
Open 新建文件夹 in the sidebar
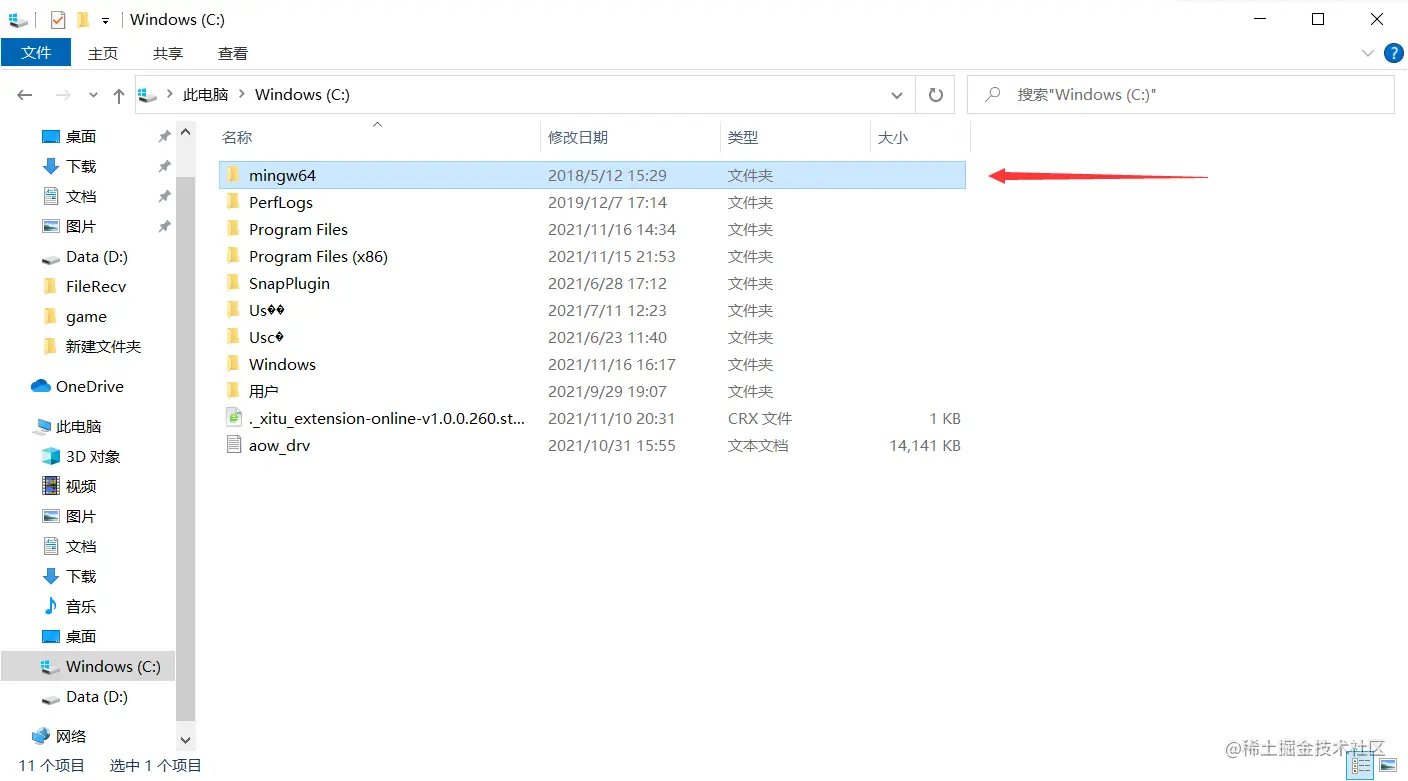103,346
